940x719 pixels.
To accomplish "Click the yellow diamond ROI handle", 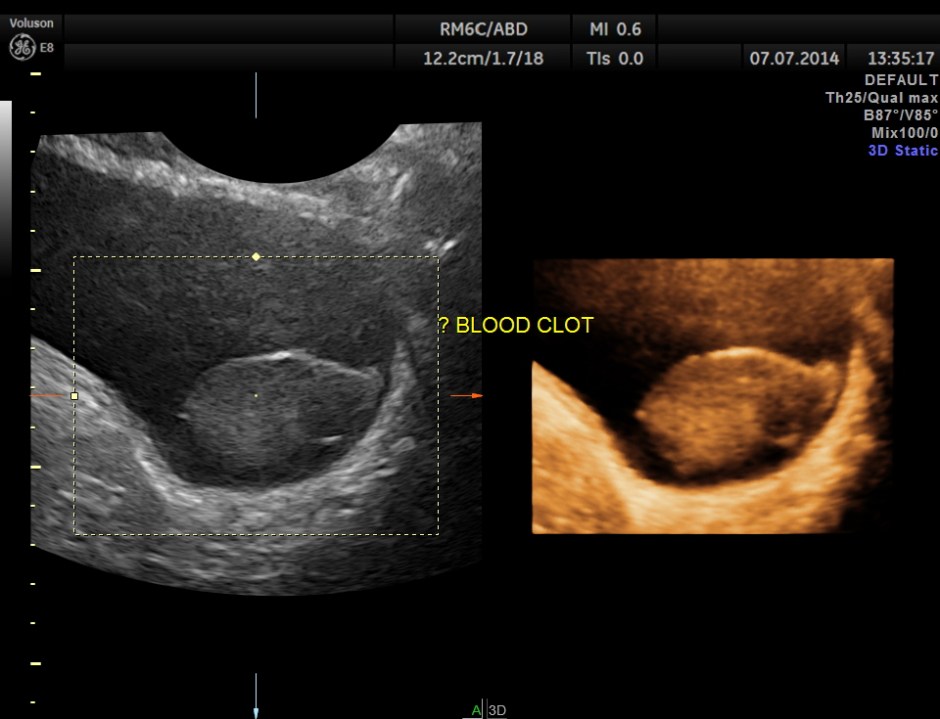I will [x=255, y=257].
